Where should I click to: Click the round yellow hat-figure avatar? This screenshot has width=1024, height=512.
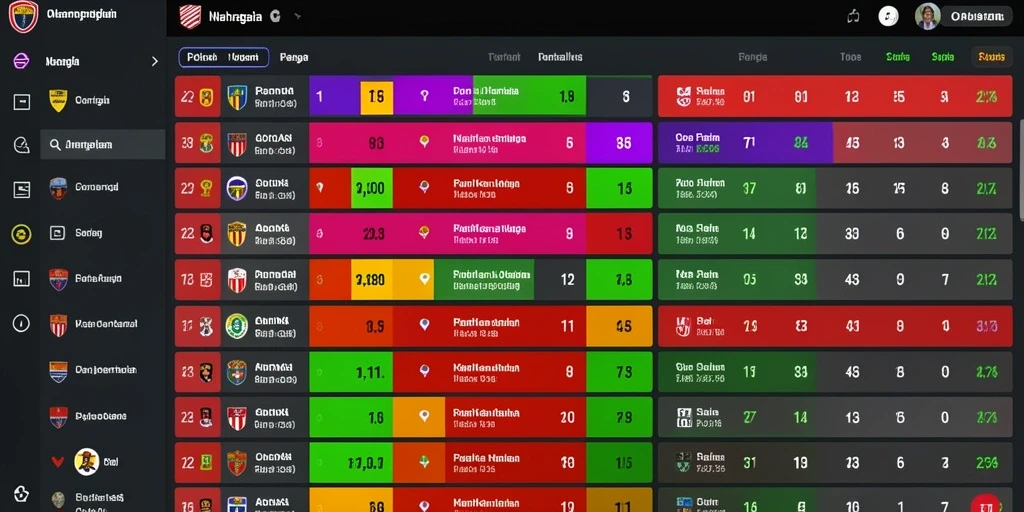point(86,462)
